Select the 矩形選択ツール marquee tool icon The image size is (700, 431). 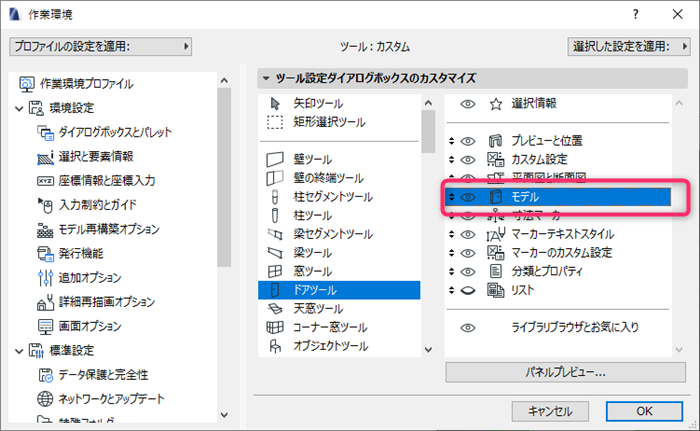click(275, 122)
